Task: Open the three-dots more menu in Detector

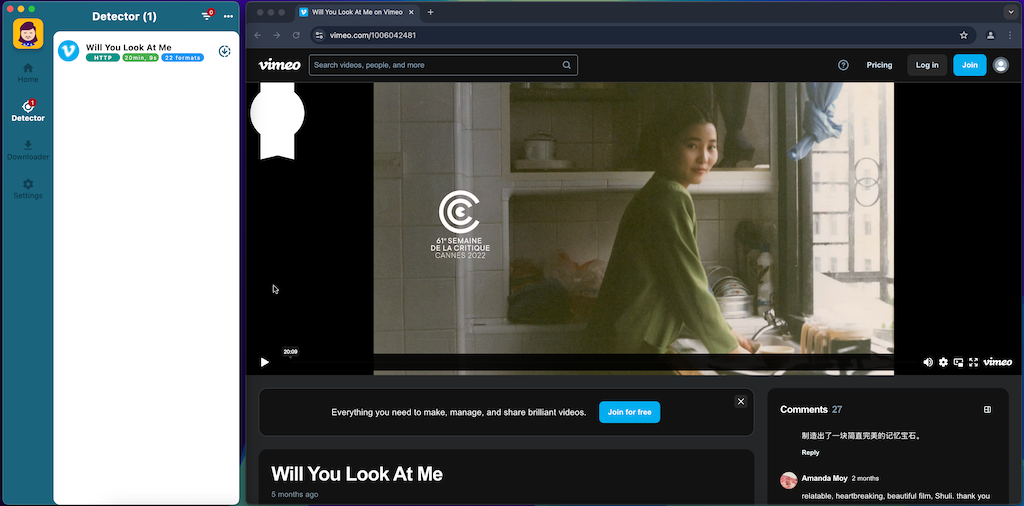Action: 228,16
